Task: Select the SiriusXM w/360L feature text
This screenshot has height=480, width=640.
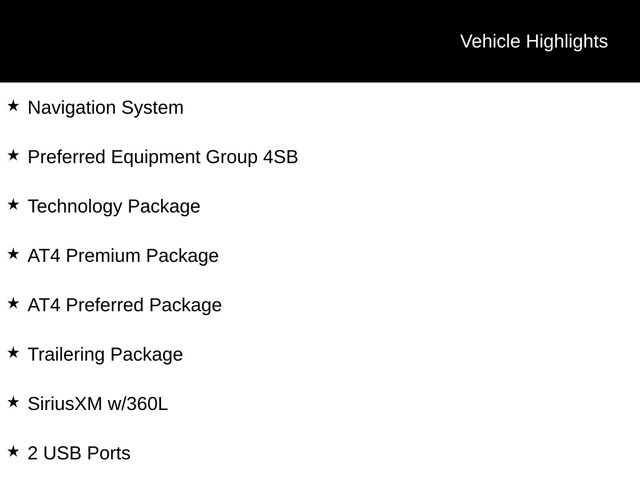Action: click(x=97, y=404)
